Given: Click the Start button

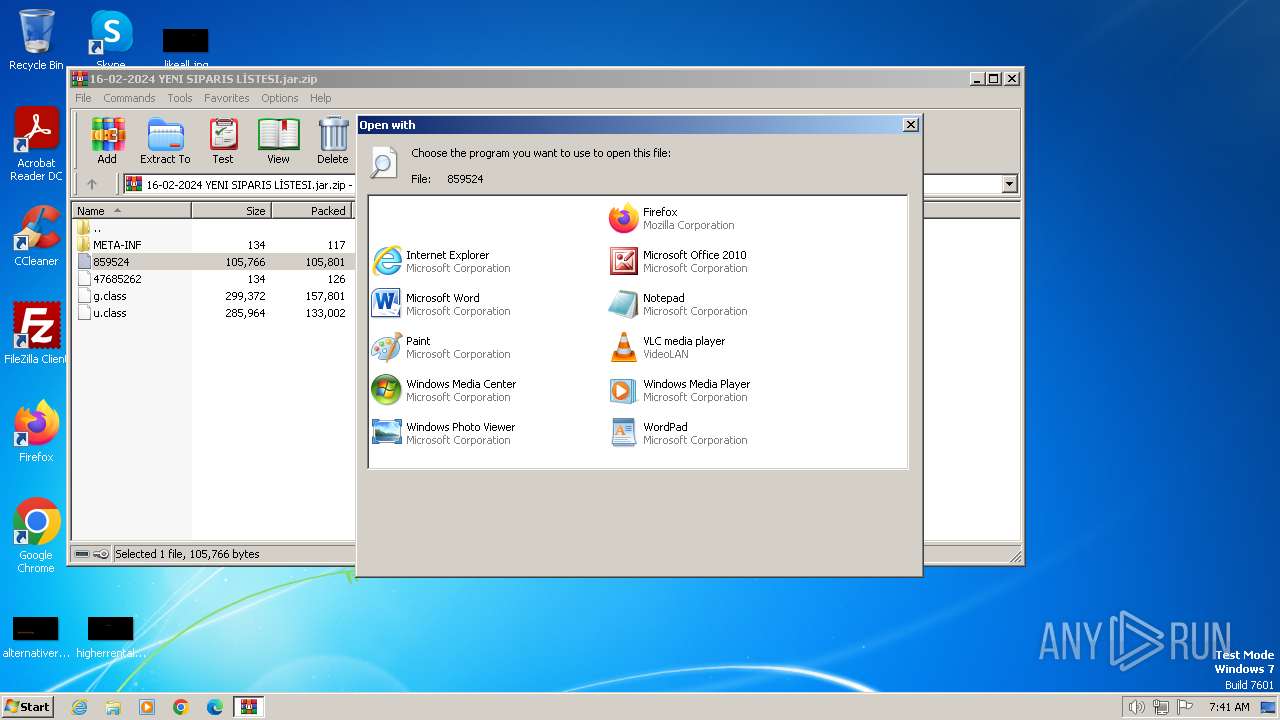Looking at the screenshot, I should 27,706.
